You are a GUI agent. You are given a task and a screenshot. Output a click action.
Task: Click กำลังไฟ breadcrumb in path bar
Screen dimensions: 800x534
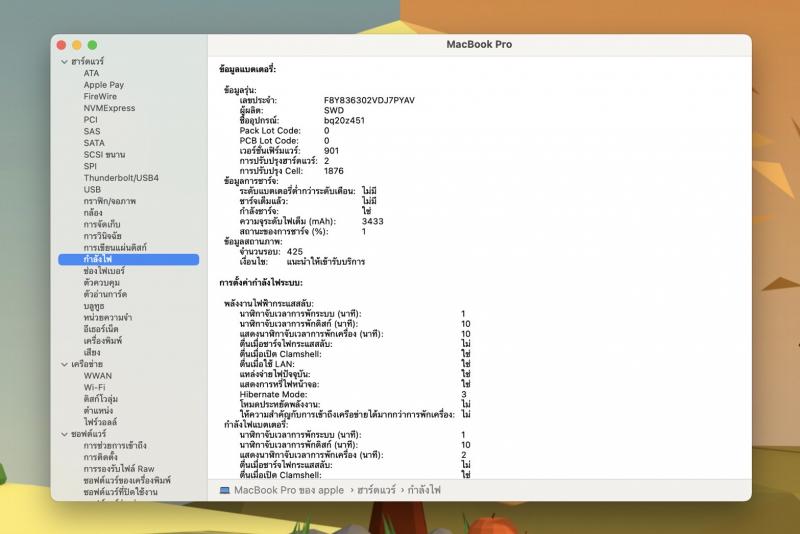pyautogui.click(x=424, y=490)
